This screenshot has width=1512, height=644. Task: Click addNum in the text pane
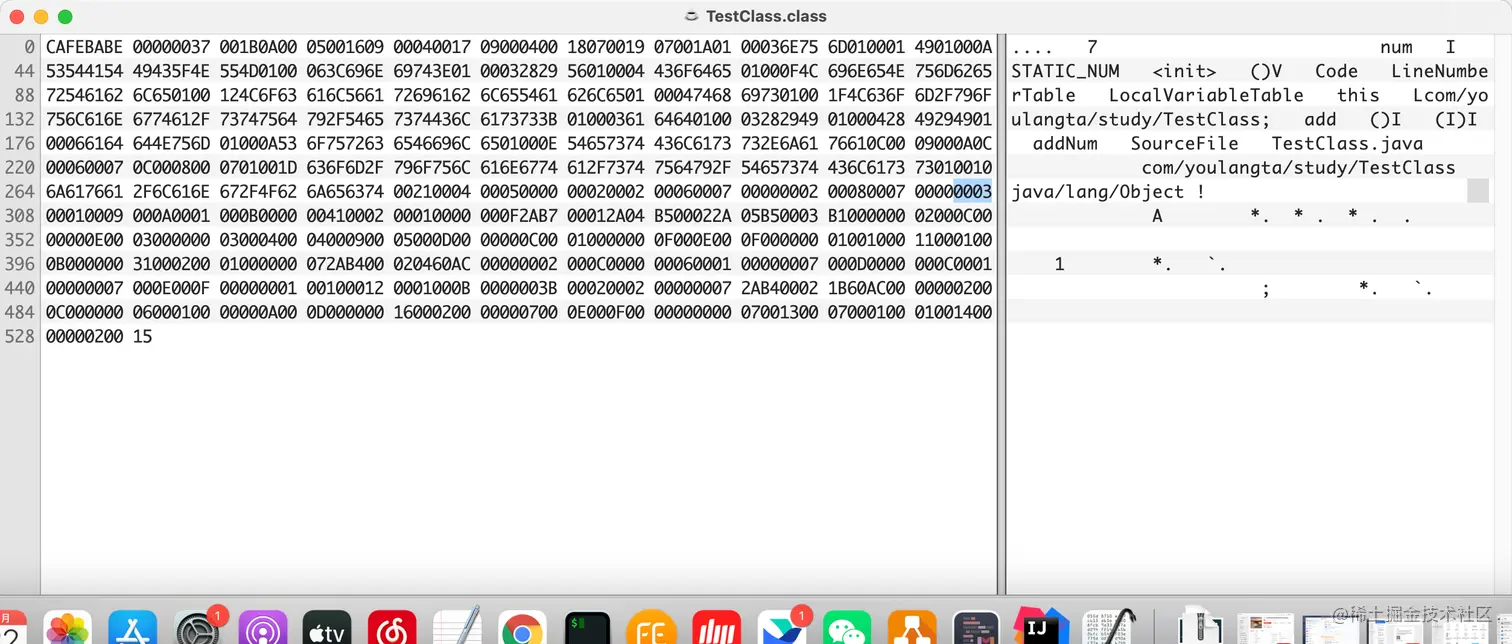point(1065,143)
